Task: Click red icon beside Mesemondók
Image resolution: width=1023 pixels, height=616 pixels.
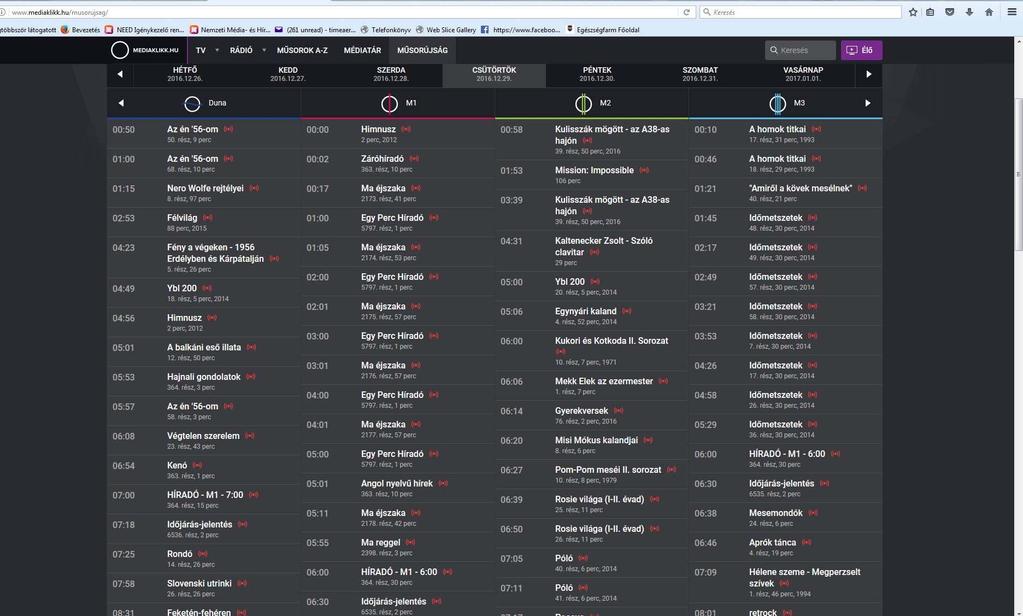Action: (813, 513)
